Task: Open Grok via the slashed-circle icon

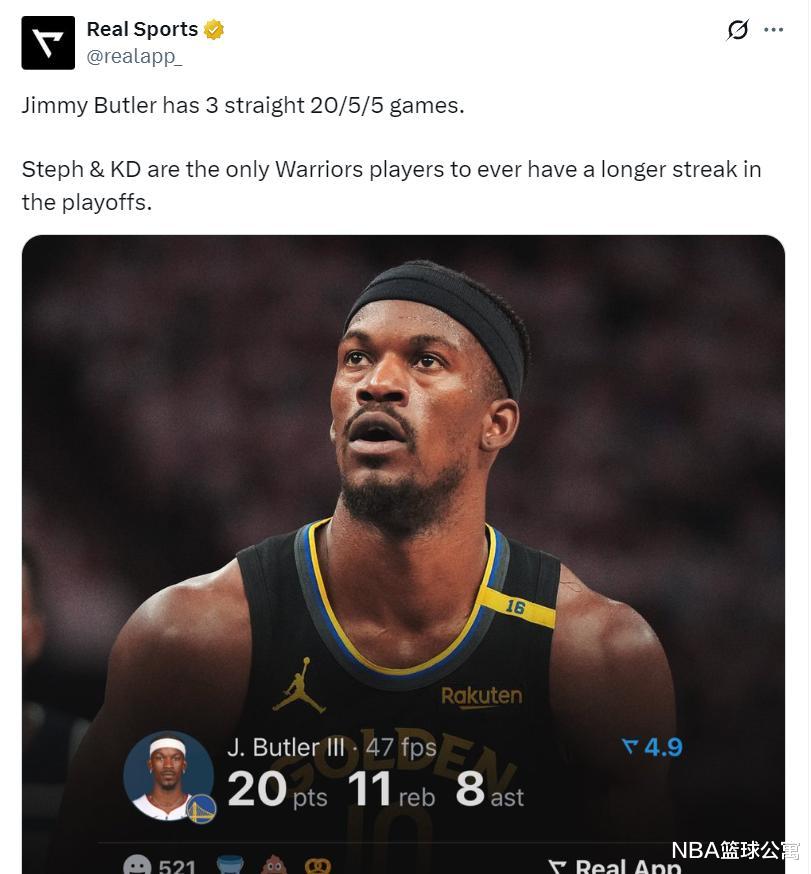Action: click(x=737, y=30)
